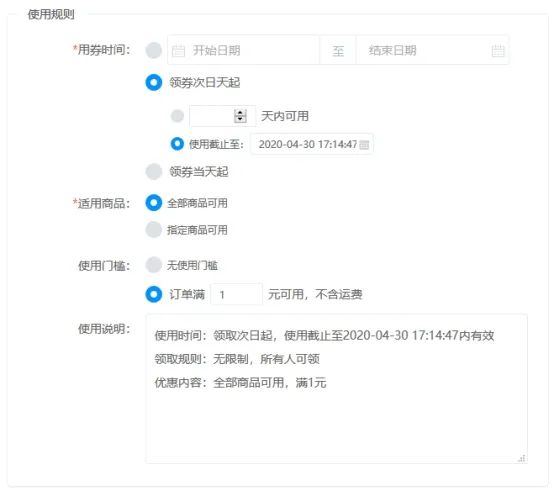Viewport: 554px width, 491px height.
Task: Click calendar icon in deadline datetime field
Action: tap(364, 144)
